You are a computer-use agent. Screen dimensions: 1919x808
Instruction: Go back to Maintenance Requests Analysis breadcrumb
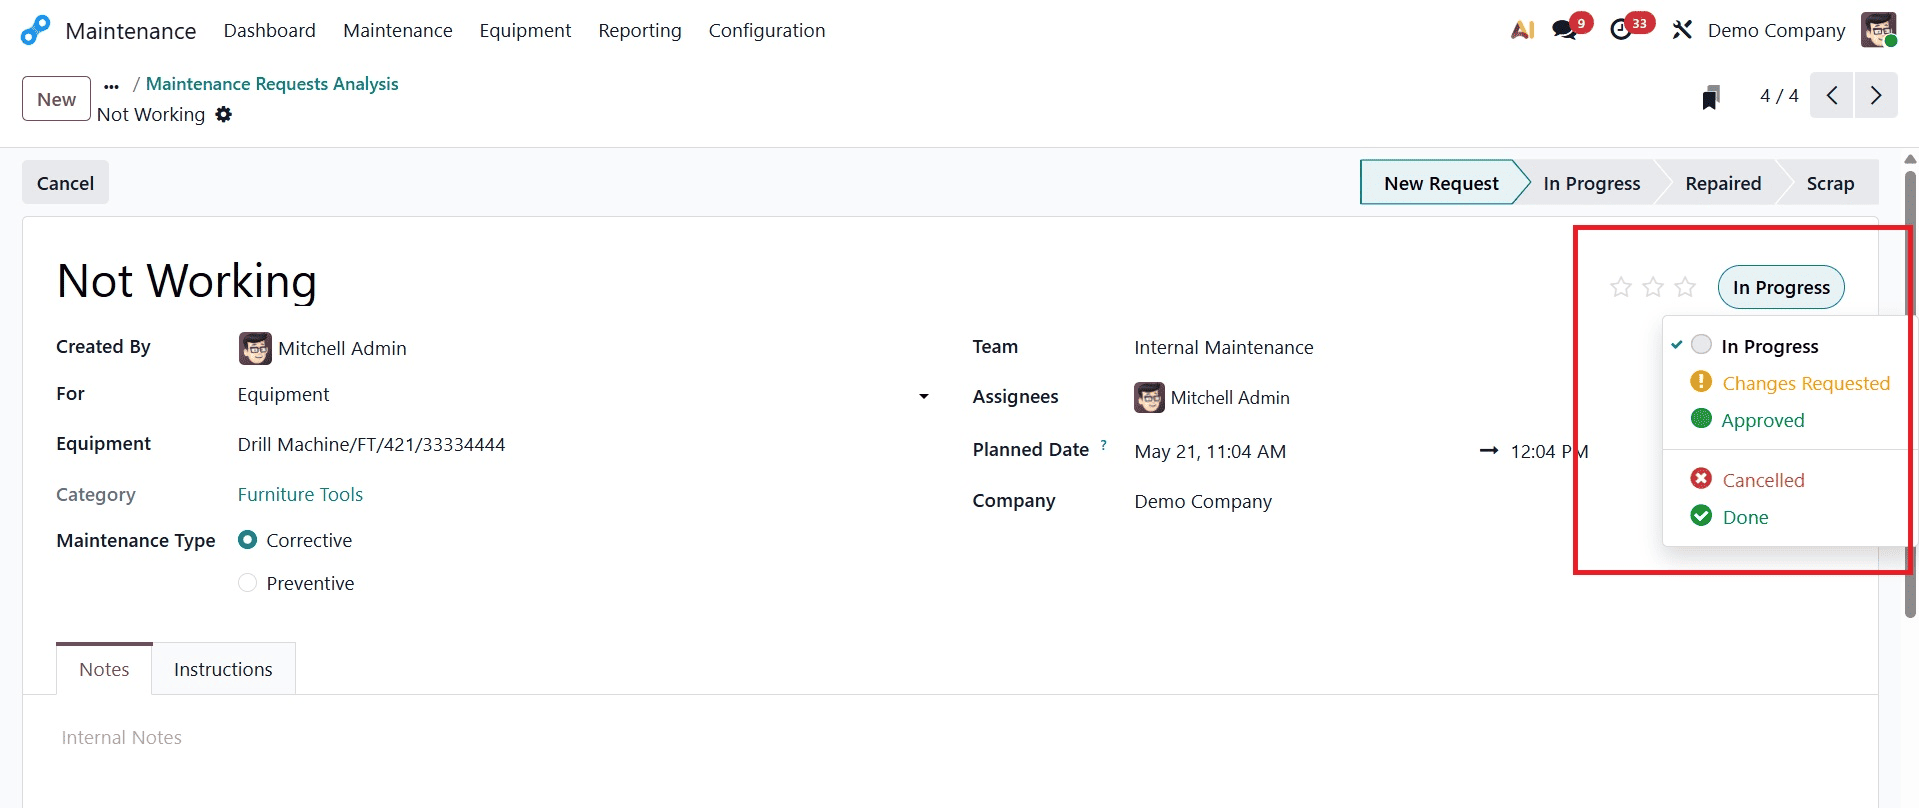(x=272, y=84)
